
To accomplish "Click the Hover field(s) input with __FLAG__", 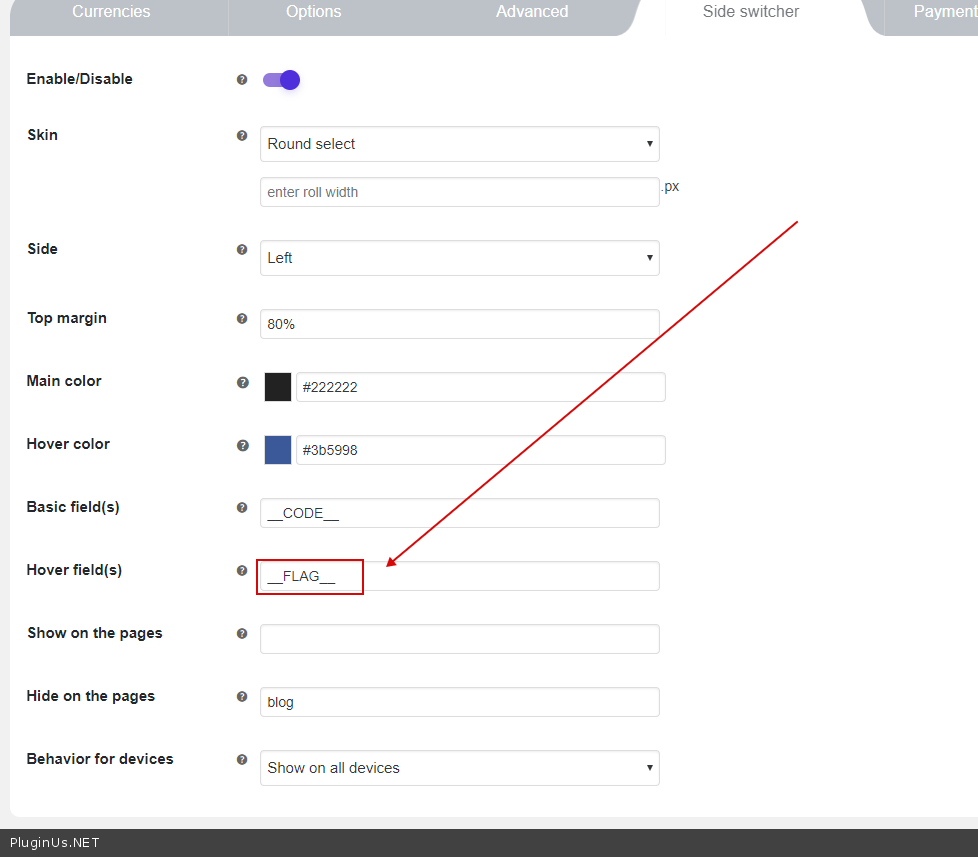I will [459, 576].
